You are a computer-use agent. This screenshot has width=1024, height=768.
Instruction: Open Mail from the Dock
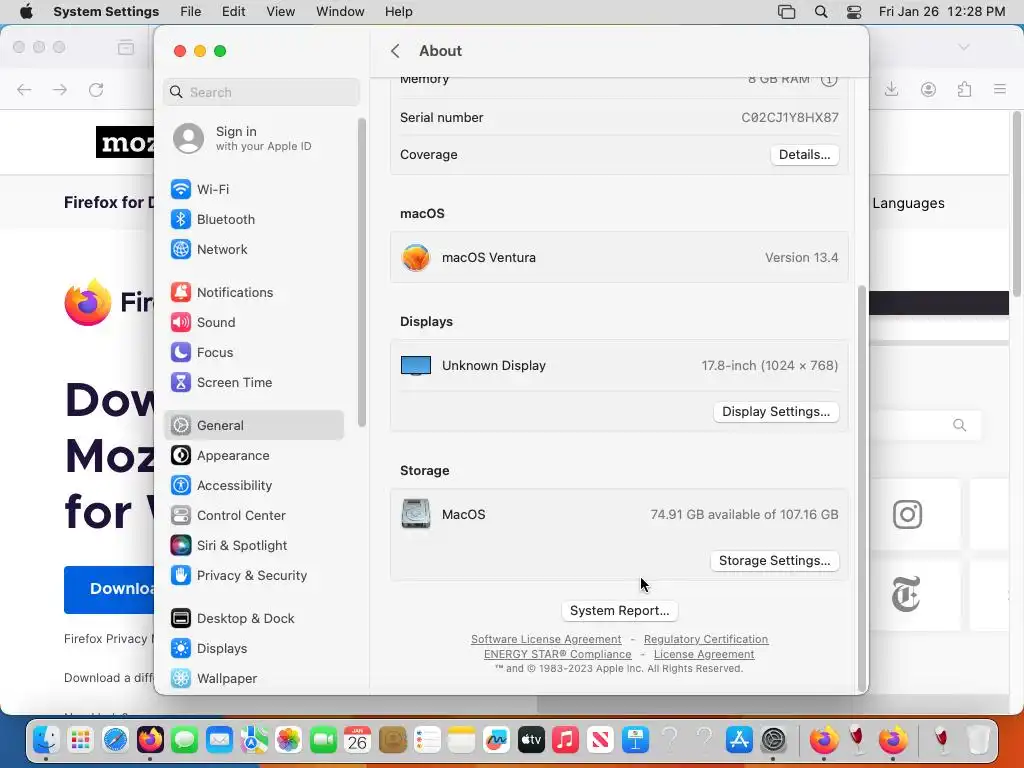pyautogui.click(x=219, y=740)
